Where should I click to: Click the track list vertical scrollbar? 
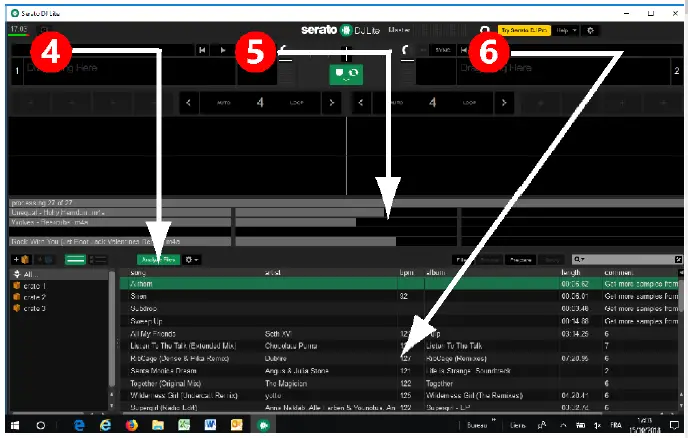click(681, 294)
